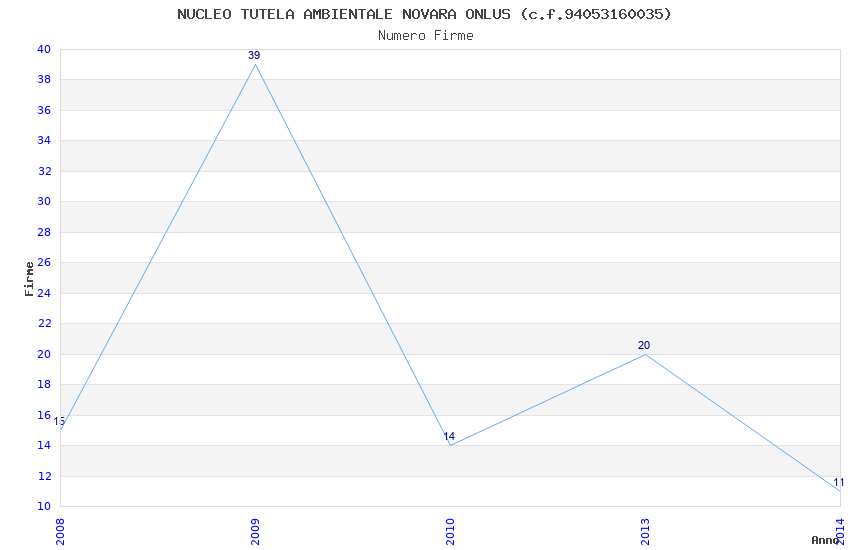This screenshot has height=550, width=850.
Task: Click the y-axis value 18
Action: coord(44,385)
